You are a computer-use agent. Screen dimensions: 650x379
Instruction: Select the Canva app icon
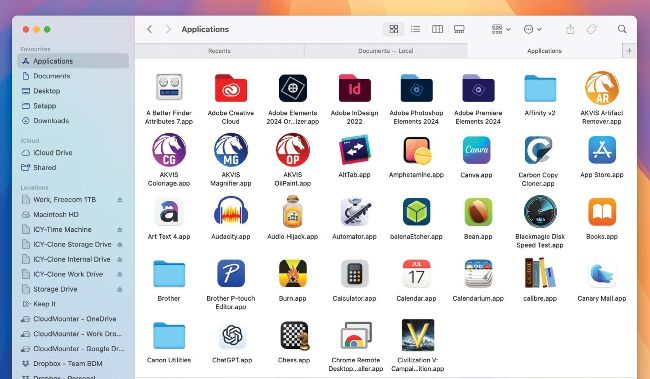(477, 150)
